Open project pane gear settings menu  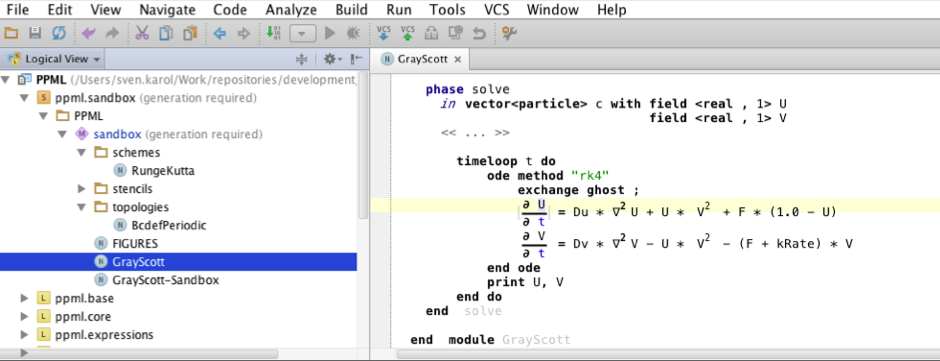tap(332, 59)
